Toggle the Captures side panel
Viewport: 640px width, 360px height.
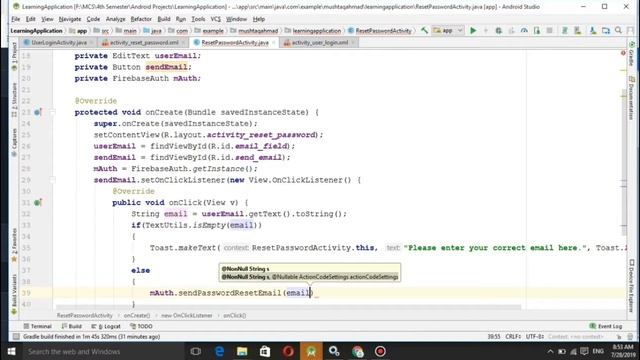(x=14, y=142)
